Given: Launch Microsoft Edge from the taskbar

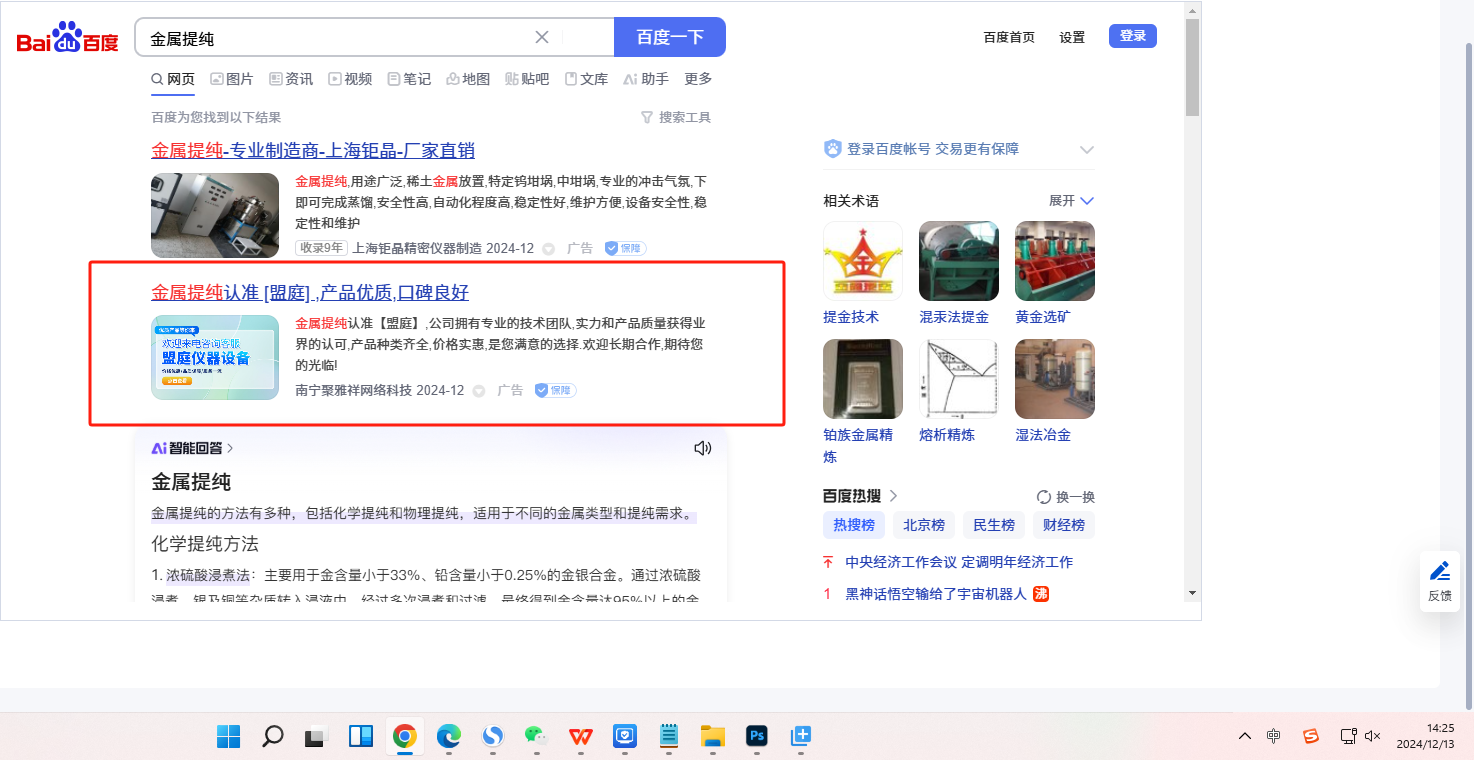Looking at the screenshot, I should 449,737.
